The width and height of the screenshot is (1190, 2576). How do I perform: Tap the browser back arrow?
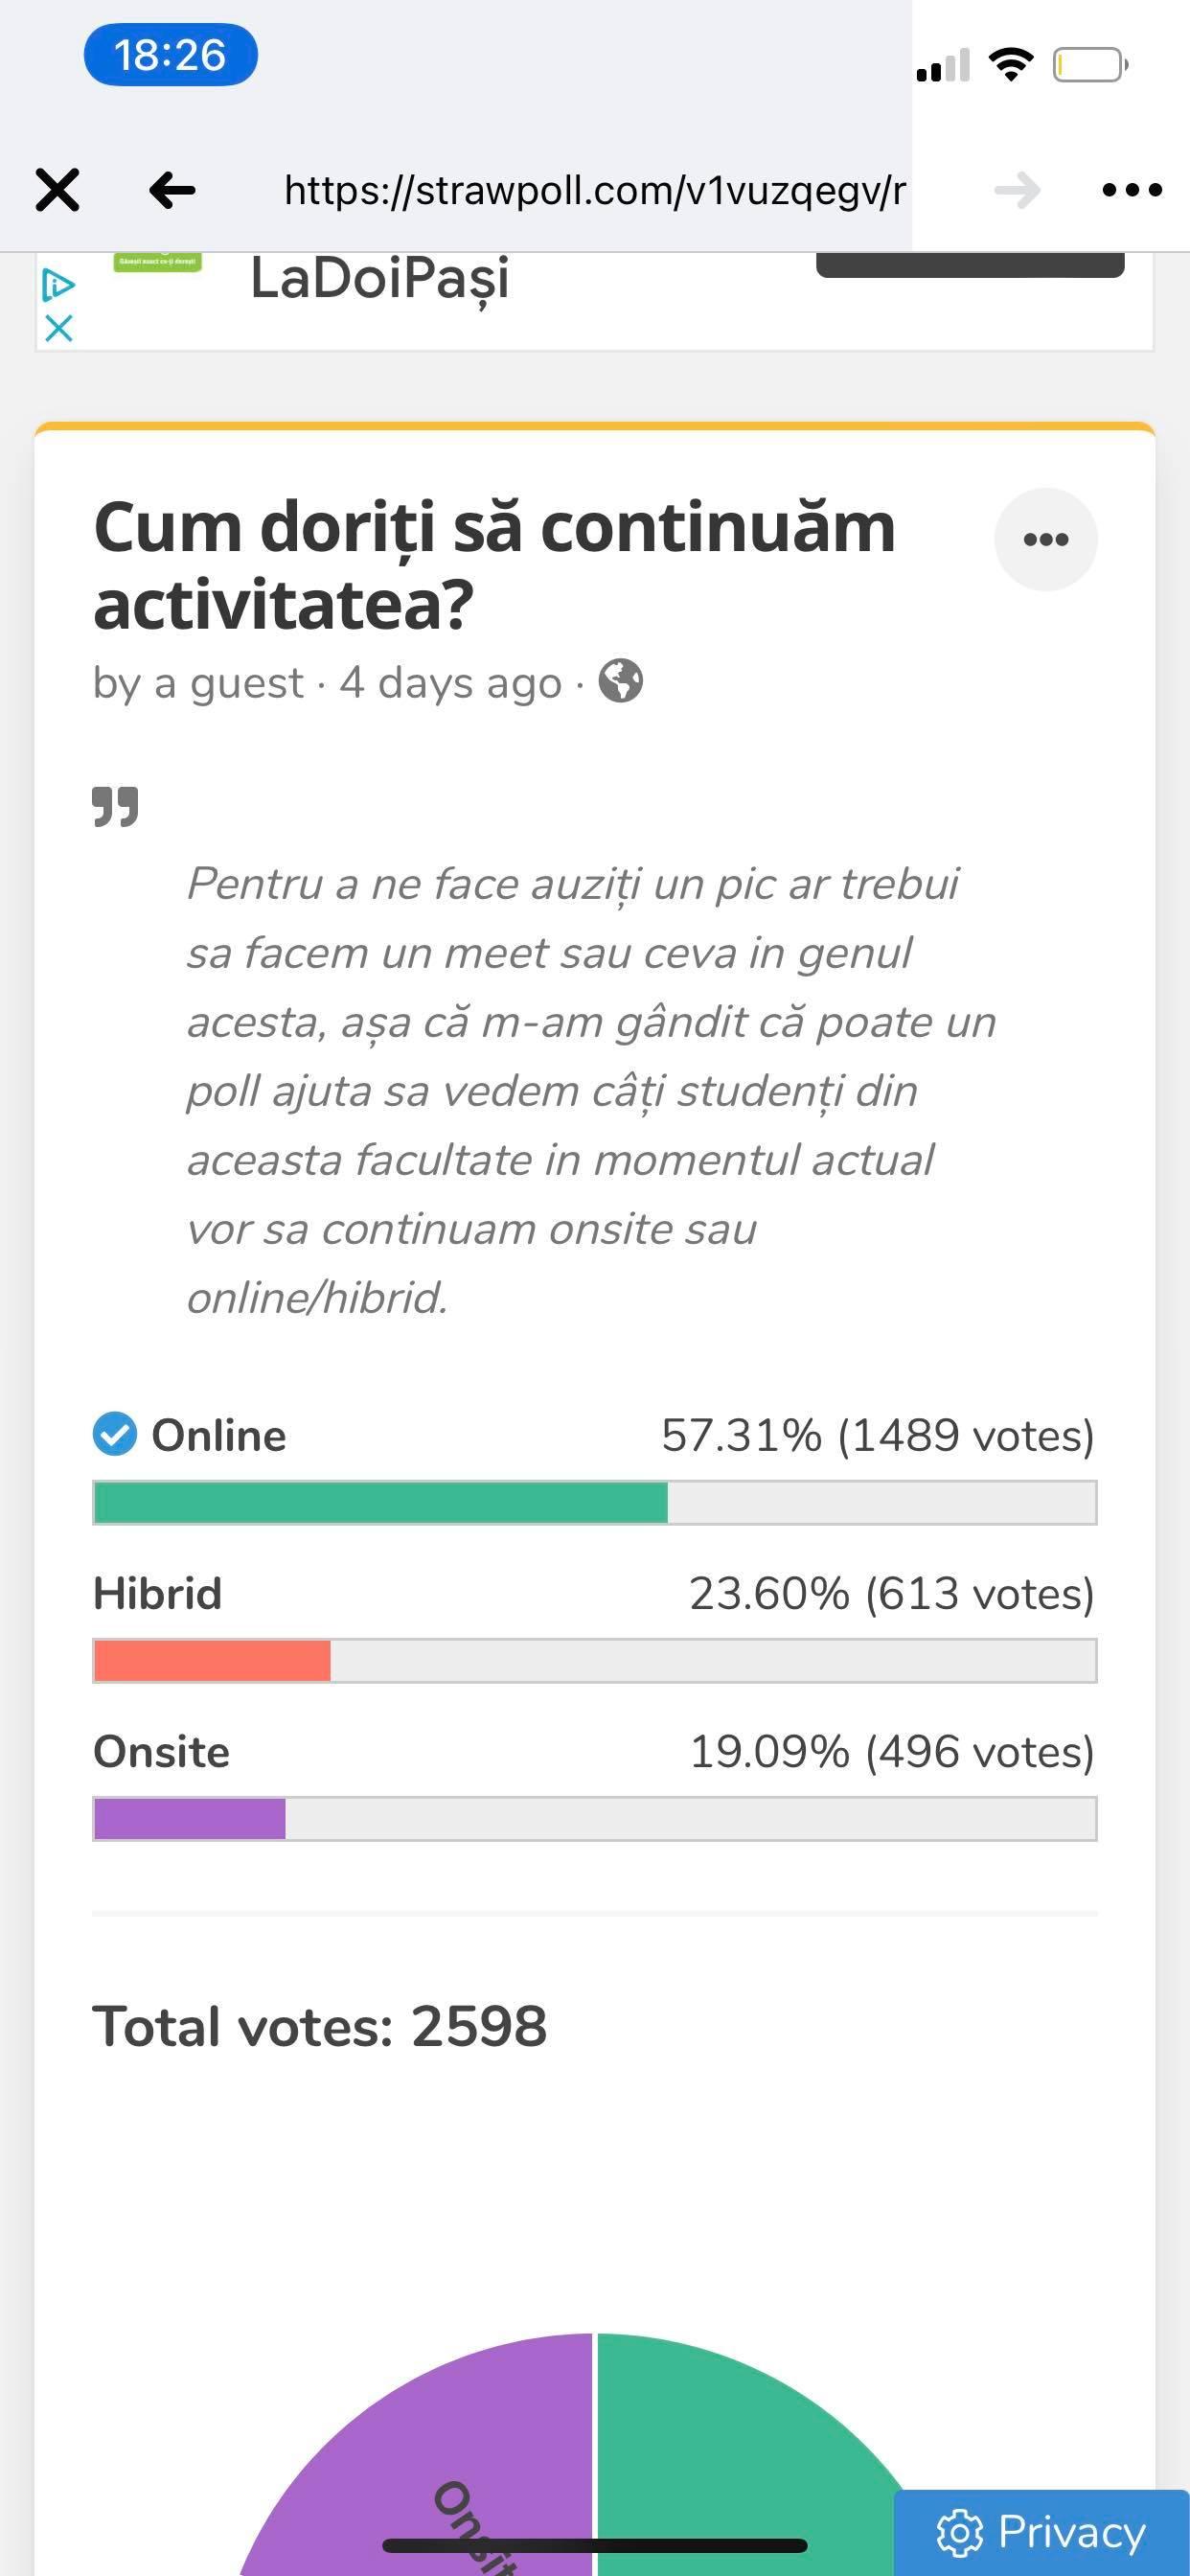tap(172, 190)
